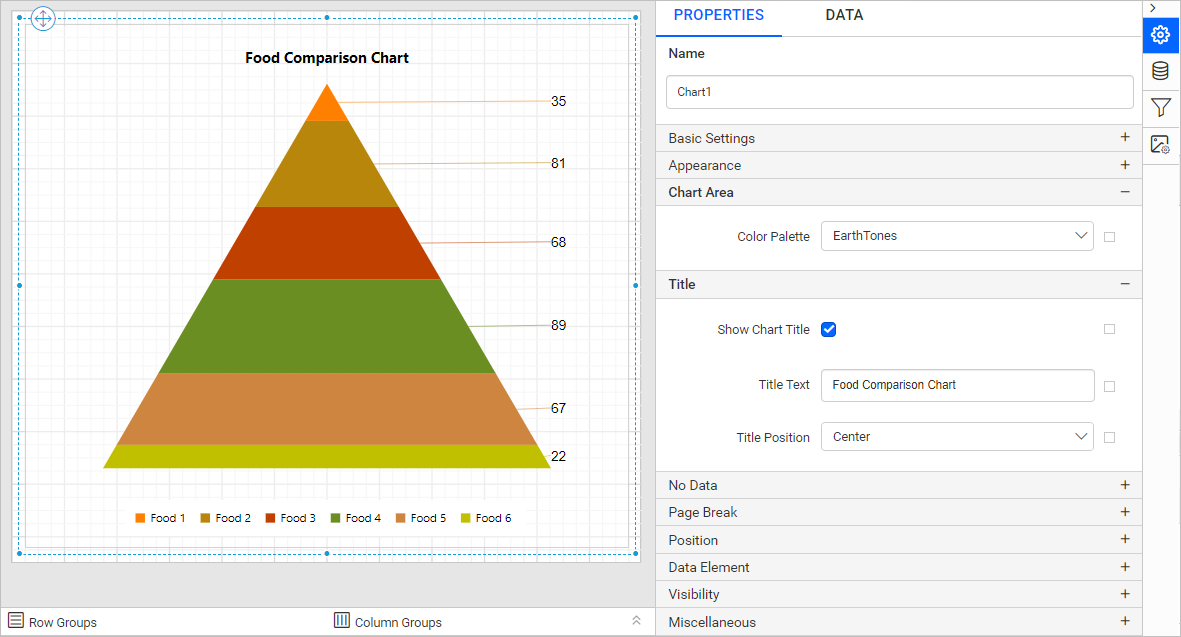Open the Title Position Center dropdown
The height and width of the screenshot is (637, 1181).
click(957, 437)
